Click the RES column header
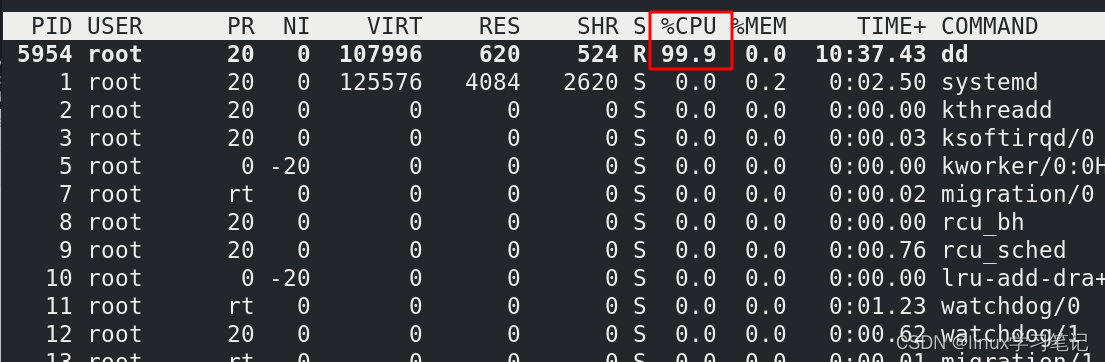 [500, 27]
